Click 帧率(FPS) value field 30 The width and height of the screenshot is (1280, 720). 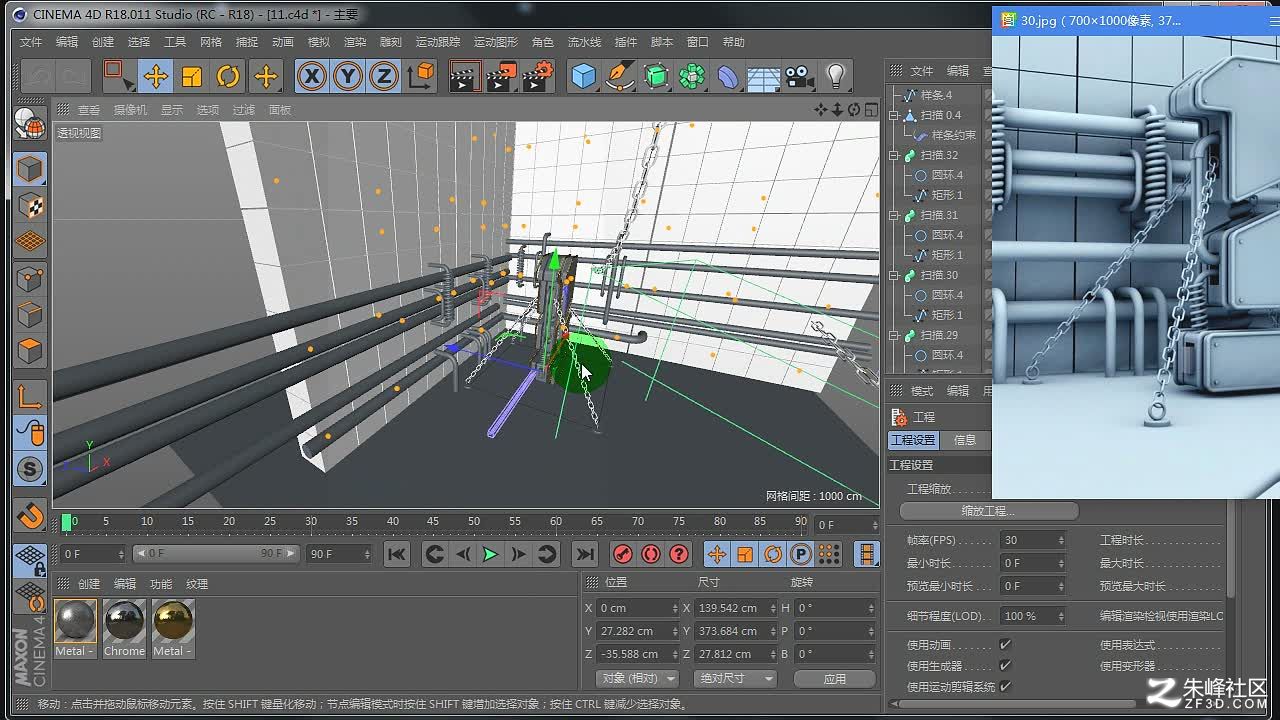[x=1033, y=540]
